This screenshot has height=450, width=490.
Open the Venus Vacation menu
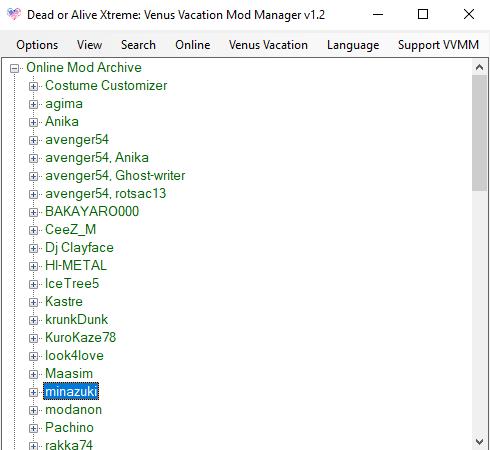(x=268, y=45)
